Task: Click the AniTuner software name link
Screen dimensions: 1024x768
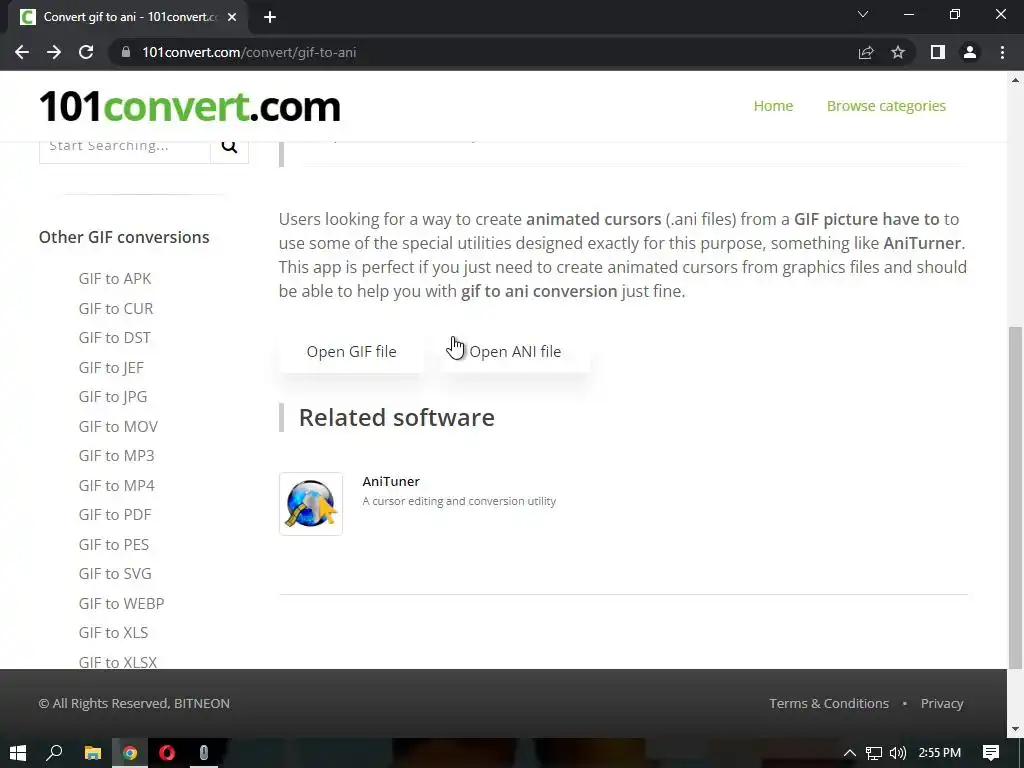Action: pyautogui.click(x=391, y=481)
